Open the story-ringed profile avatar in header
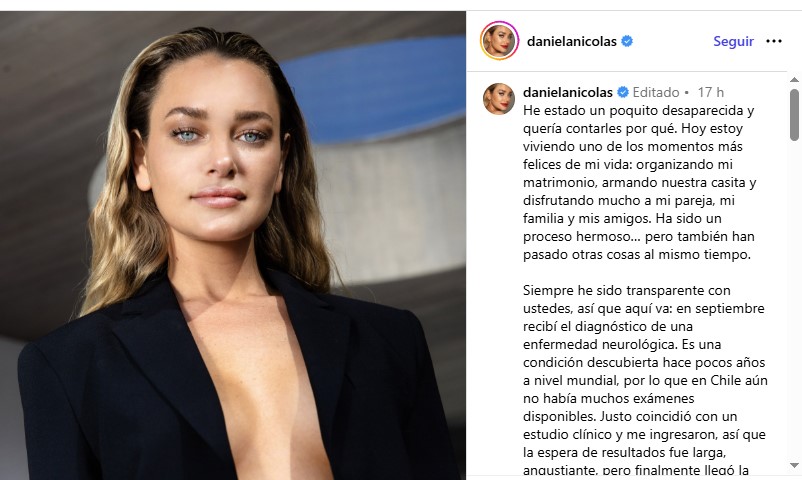The height and width of the screenshot is (480, 802). 499,40
